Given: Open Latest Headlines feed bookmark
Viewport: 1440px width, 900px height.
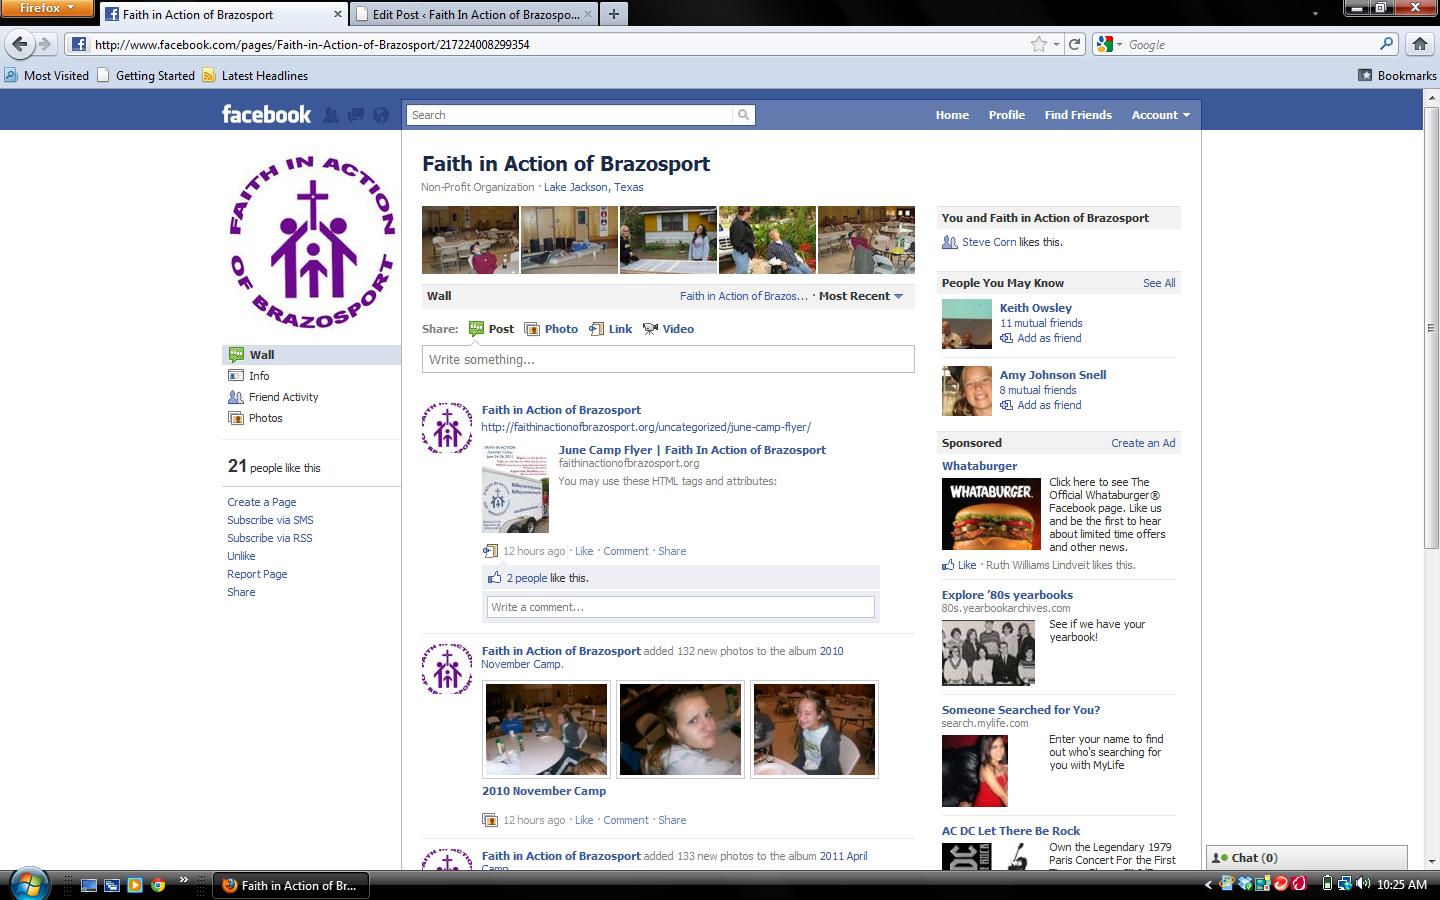Looking at the screenshot, I should pyautogui.click(x=255, y=75).
